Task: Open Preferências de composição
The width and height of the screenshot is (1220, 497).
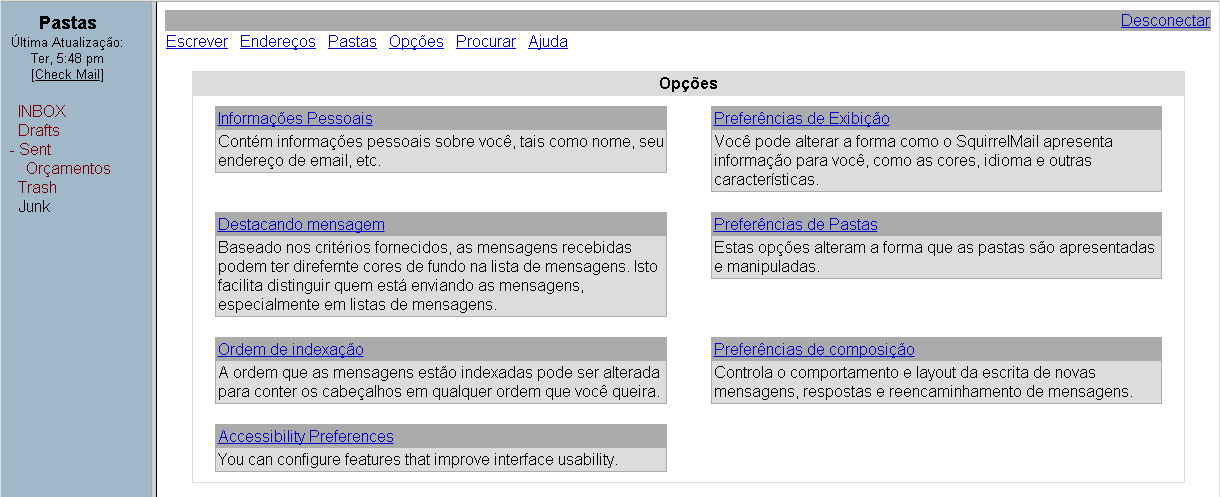Action: coord(814,350)
